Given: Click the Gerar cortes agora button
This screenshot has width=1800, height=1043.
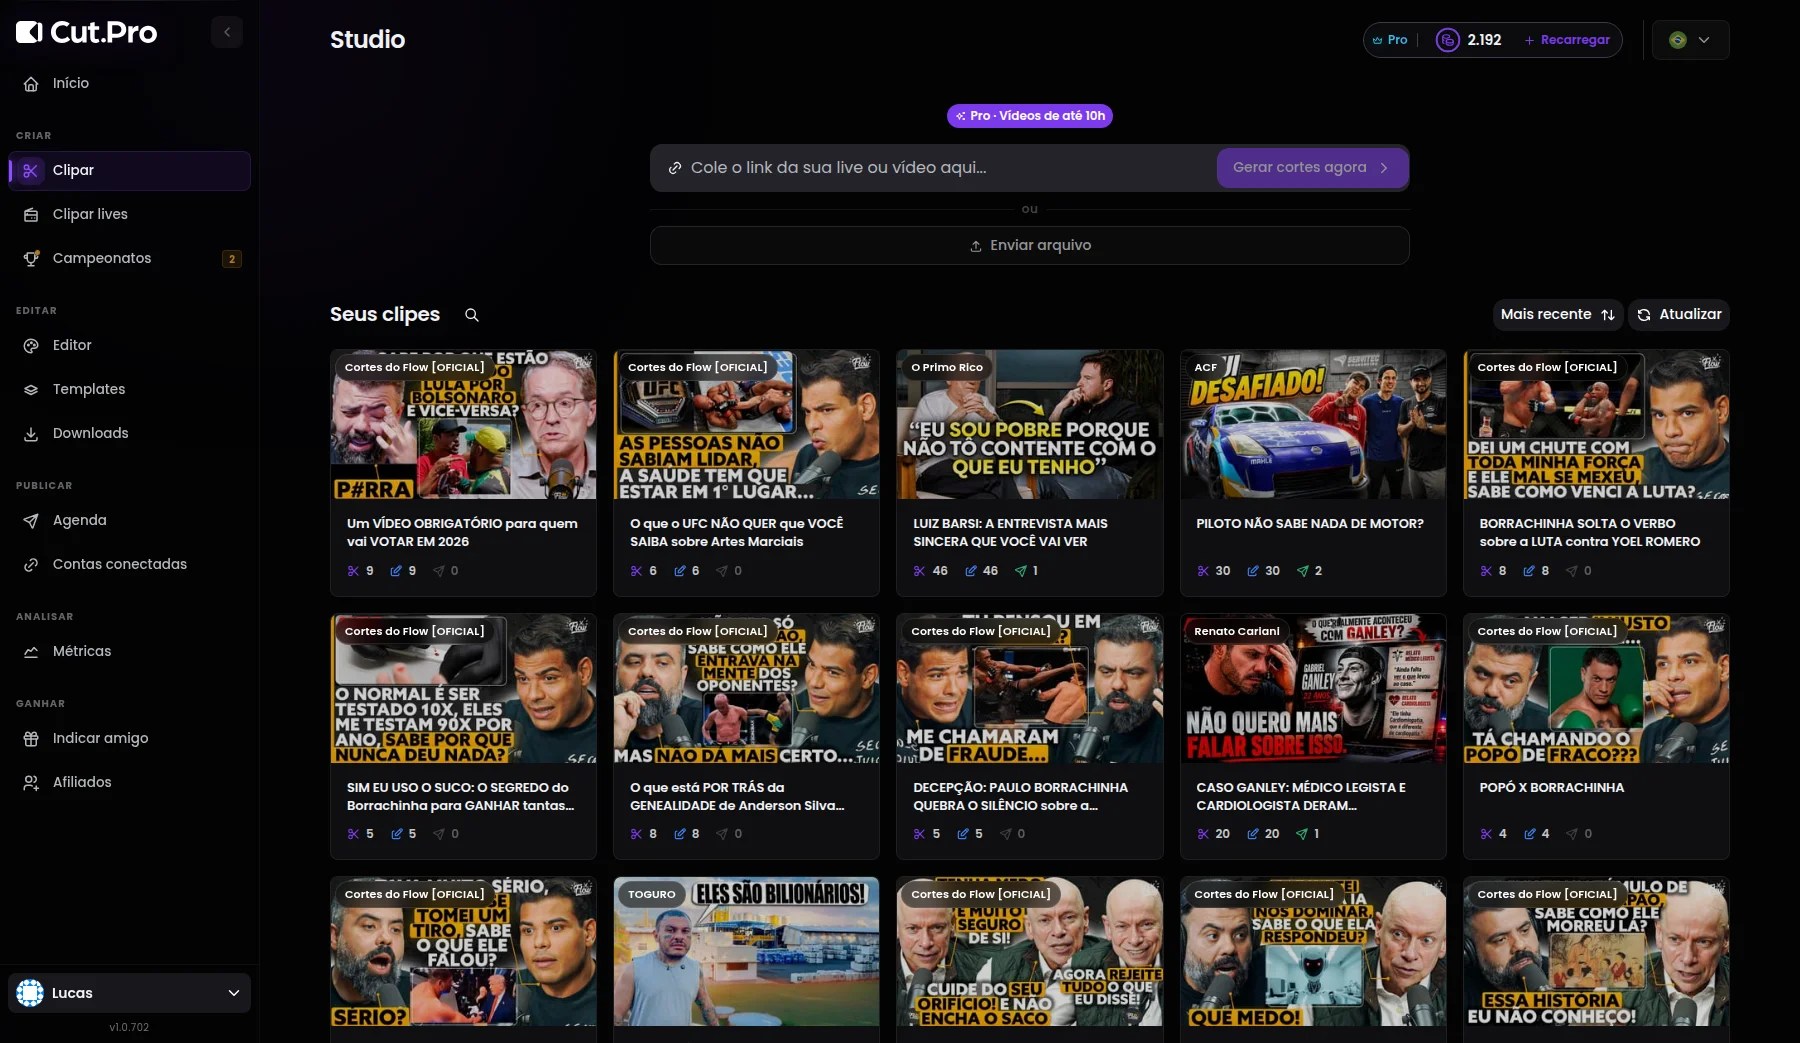Looking at the screenshot, I should pyautogui.click(x=1312, y=168).
